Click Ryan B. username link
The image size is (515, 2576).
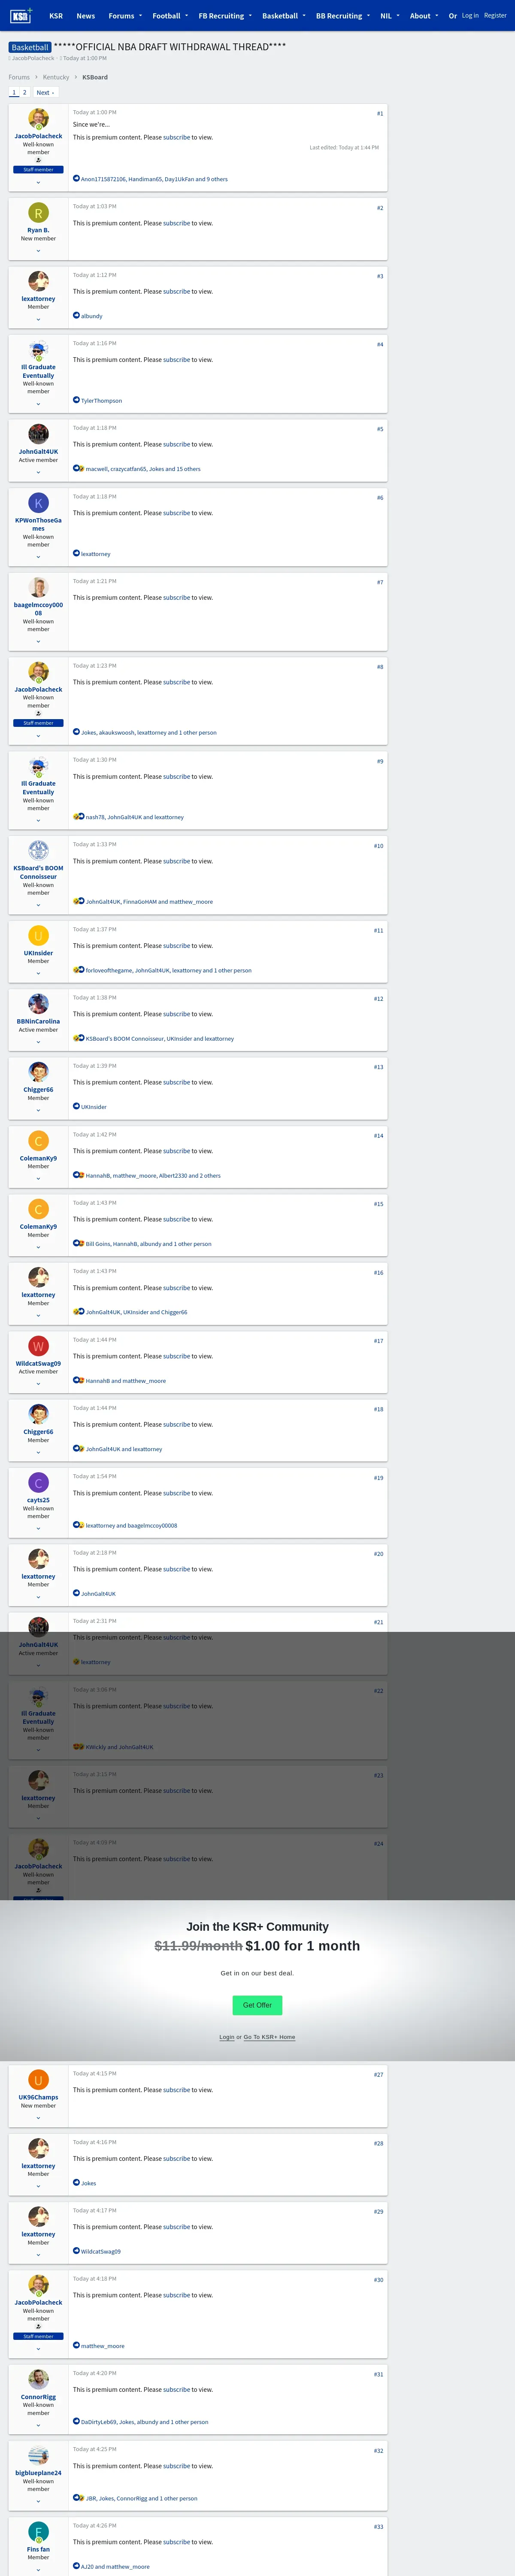(x=38, y=230)
